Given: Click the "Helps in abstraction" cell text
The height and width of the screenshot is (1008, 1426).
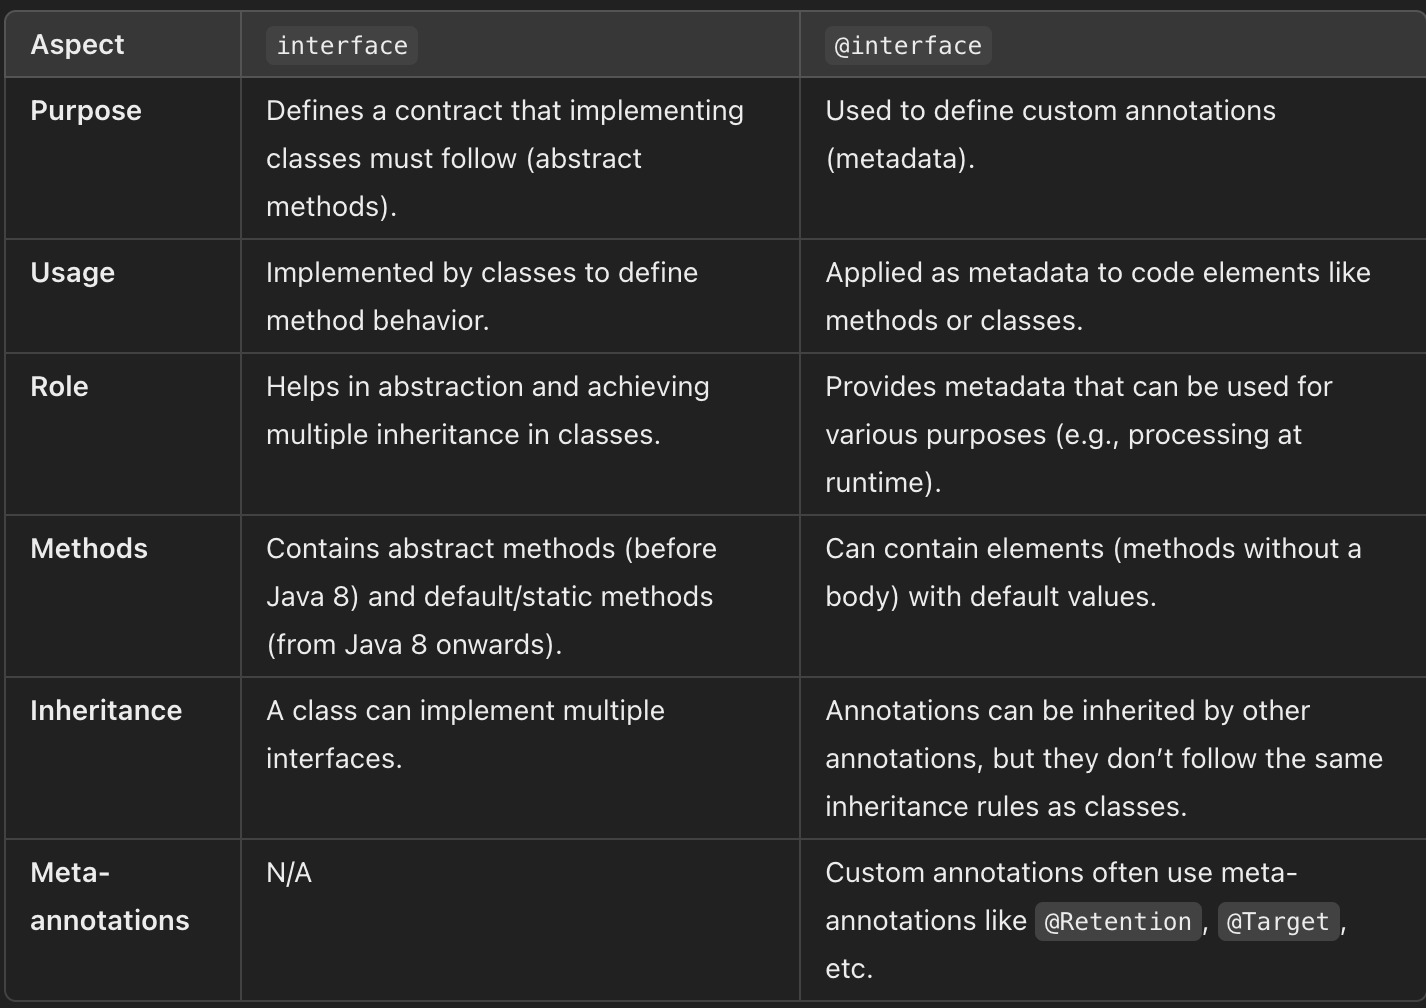Looking at the screenshot, I should click(x=487, y=410).
